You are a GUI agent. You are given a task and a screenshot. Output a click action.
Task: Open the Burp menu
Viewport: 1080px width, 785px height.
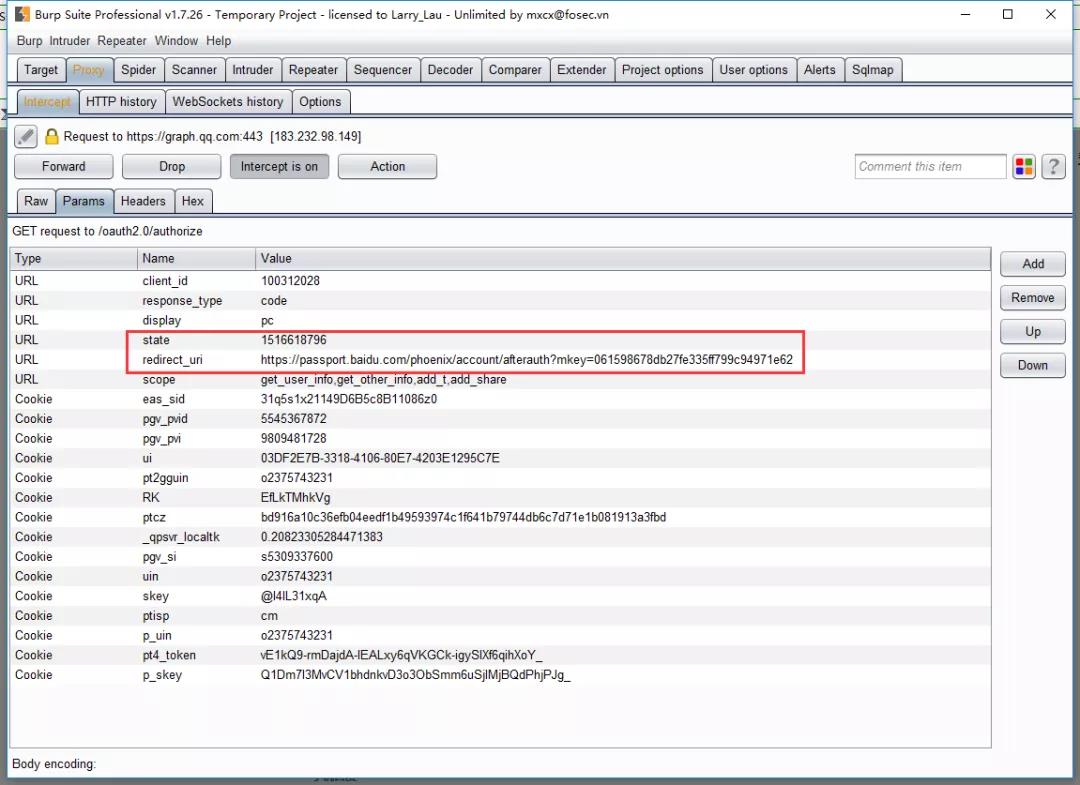click(30, 41)
